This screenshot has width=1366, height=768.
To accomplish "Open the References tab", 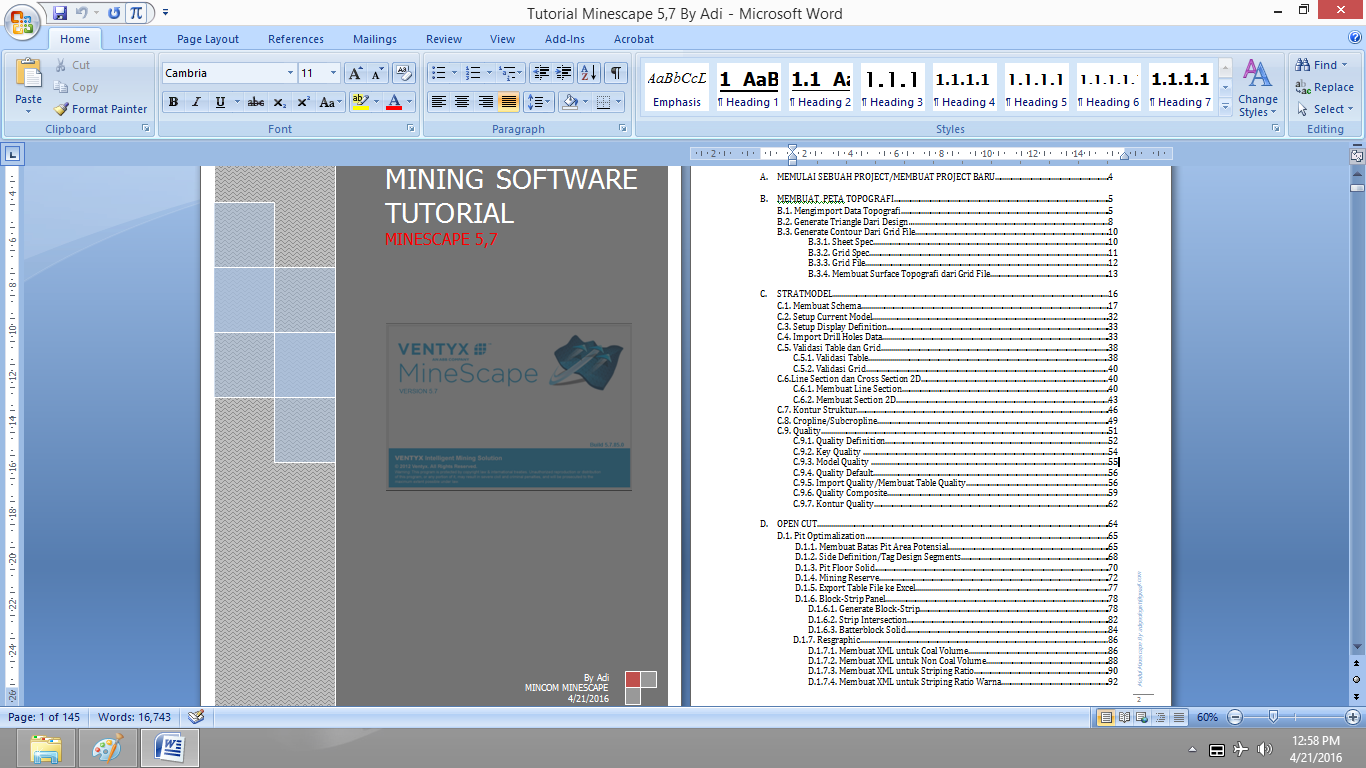I will click(x=296, y=39).
